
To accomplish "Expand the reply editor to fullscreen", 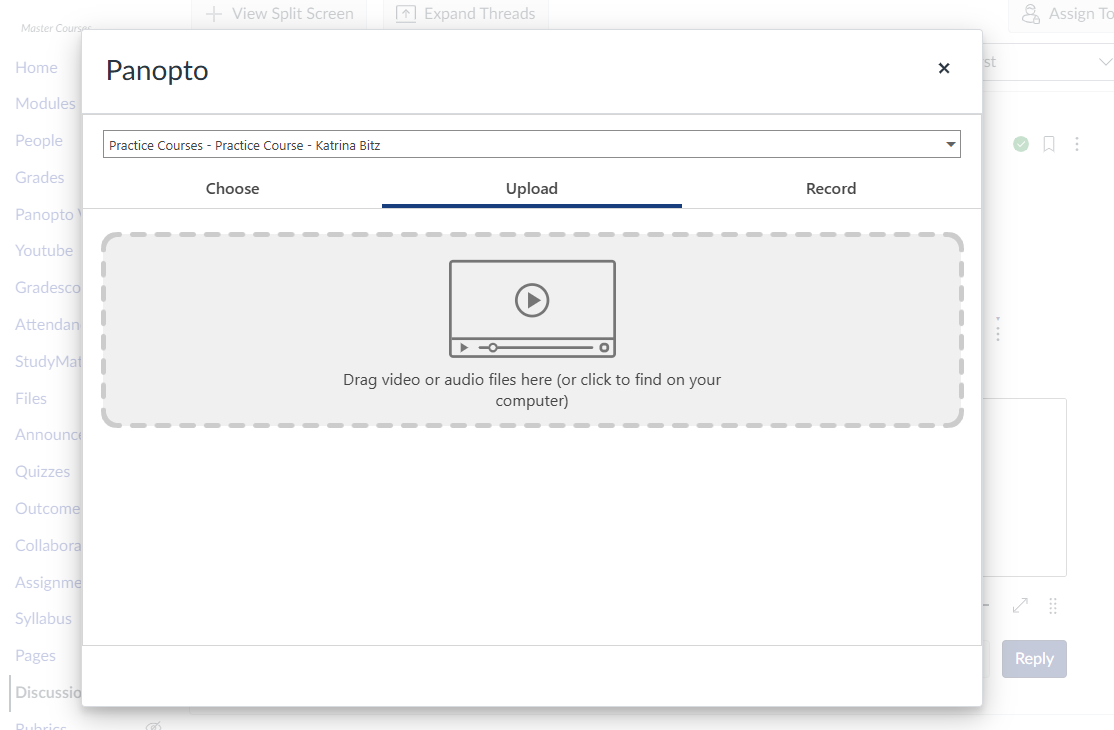I will (1019, 606).
